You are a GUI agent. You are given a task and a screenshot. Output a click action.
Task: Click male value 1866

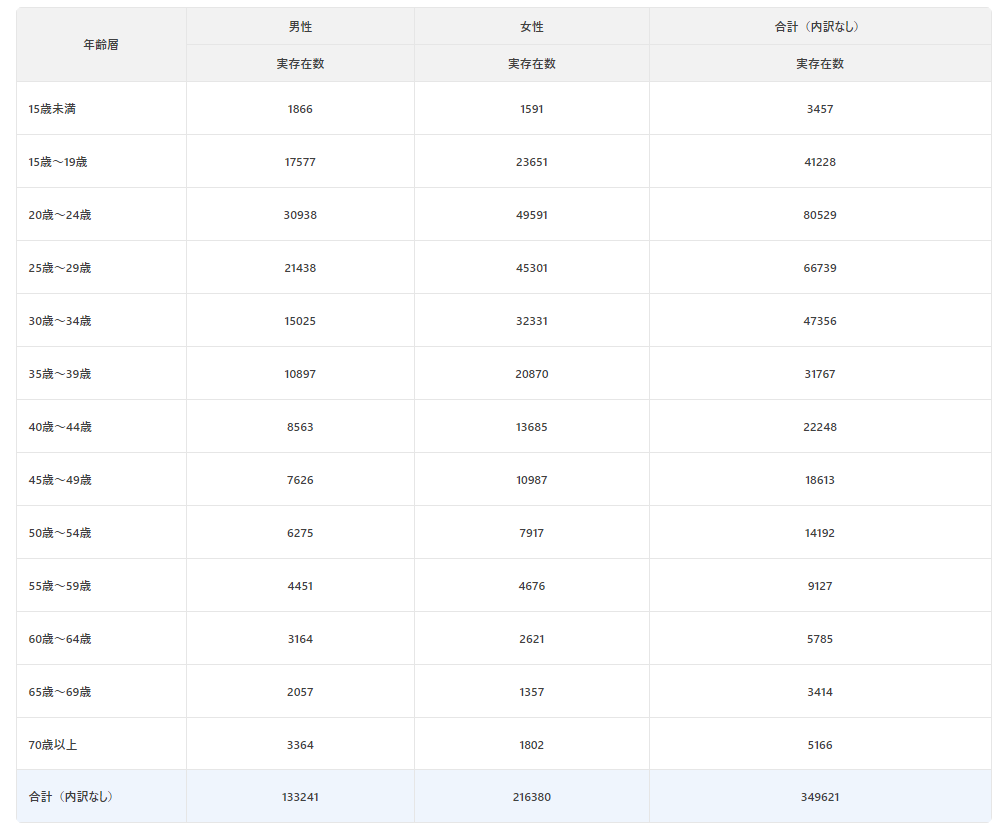point(300,109)
